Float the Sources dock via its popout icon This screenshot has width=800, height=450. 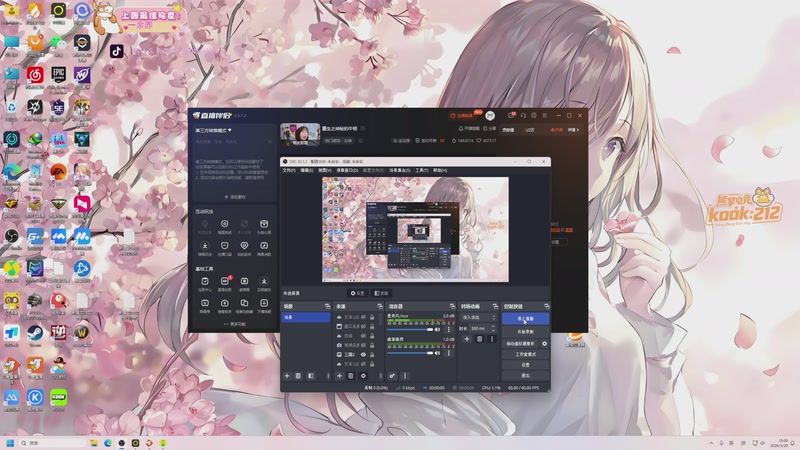click(380, 306)
